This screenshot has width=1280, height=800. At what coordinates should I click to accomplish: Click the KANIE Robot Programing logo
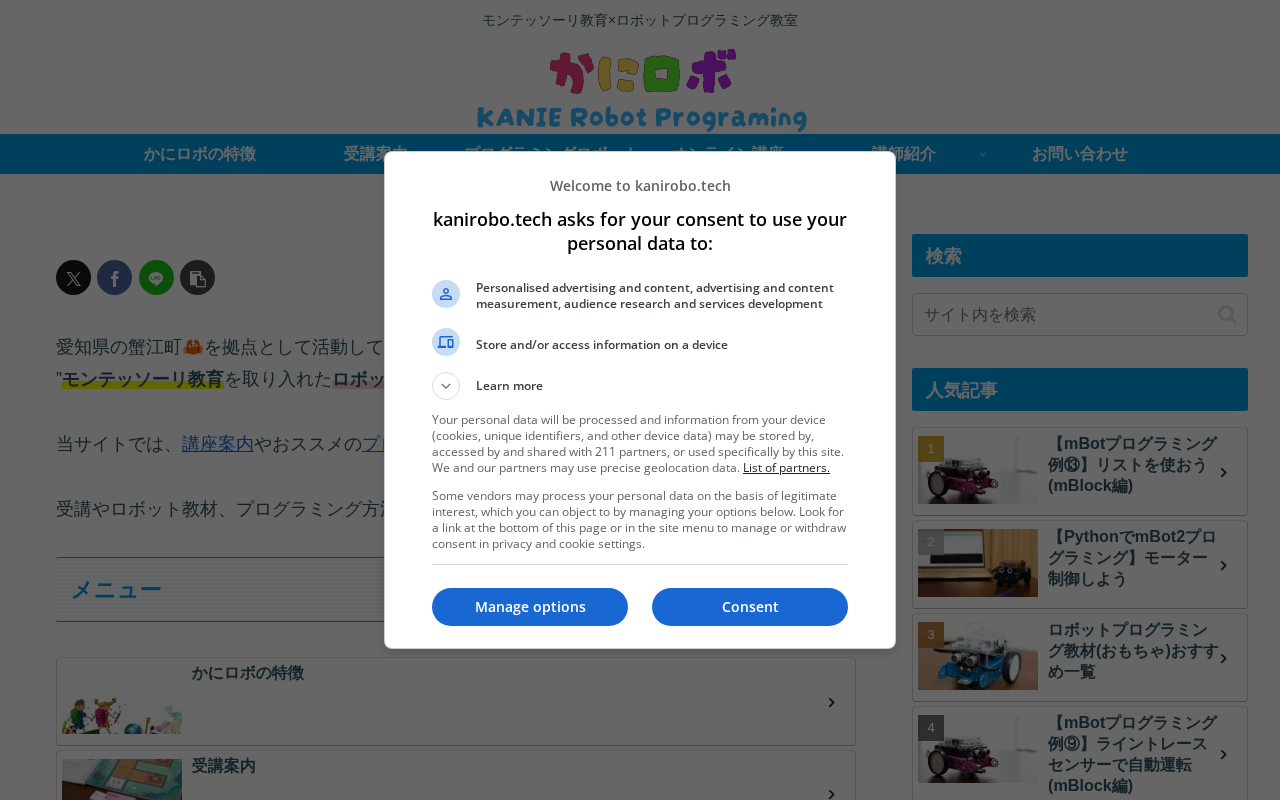coord(641,90)
